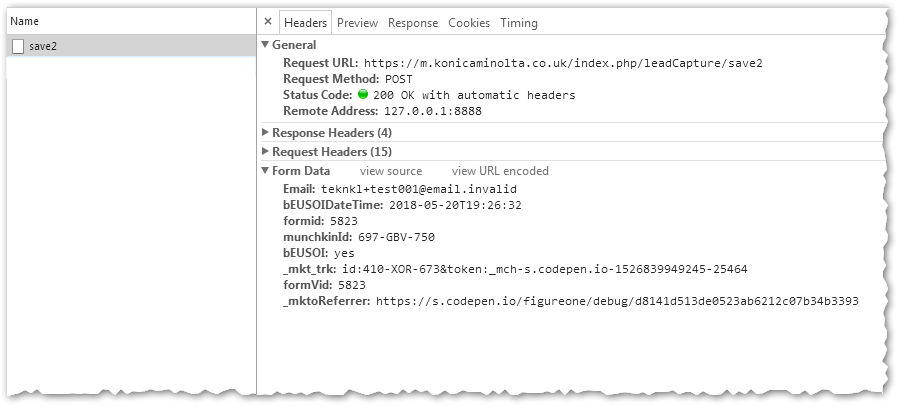Click the Name column header
This screenshot has height=407, width=900.
pos(24,20)
